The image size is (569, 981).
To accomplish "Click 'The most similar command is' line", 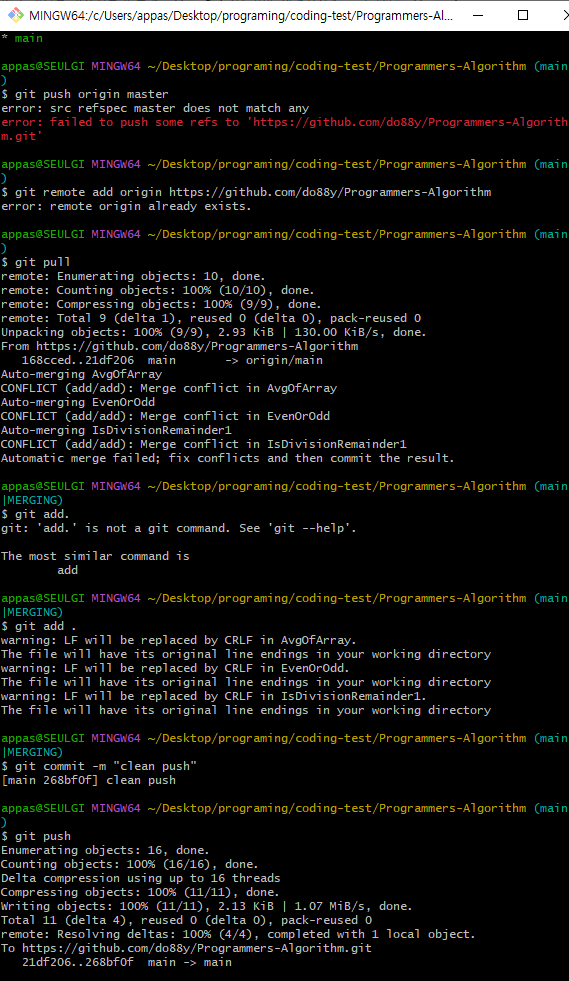I will pyautogui.click(x=95, y=556).
